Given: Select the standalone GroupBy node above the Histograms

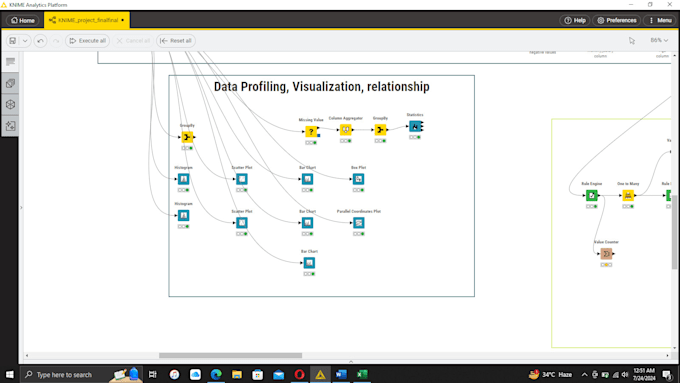Looking at the screenshot, I should [x=187, y=137].
